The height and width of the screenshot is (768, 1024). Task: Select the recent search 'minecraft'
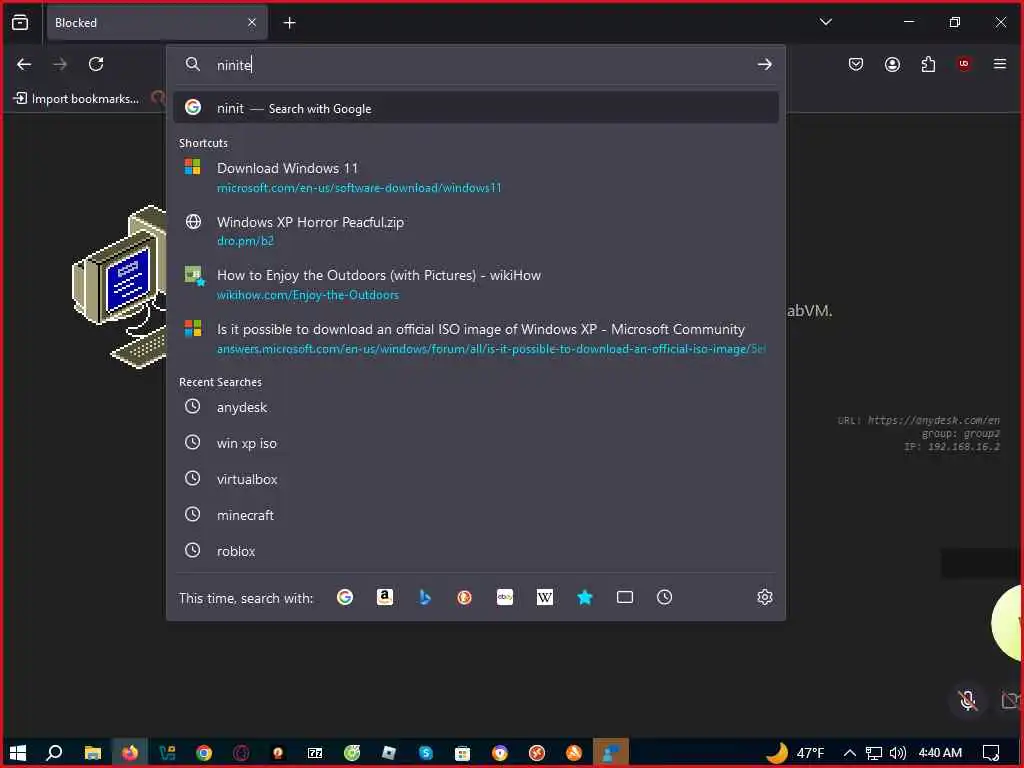pyautogui.click(x=475, y=515)
